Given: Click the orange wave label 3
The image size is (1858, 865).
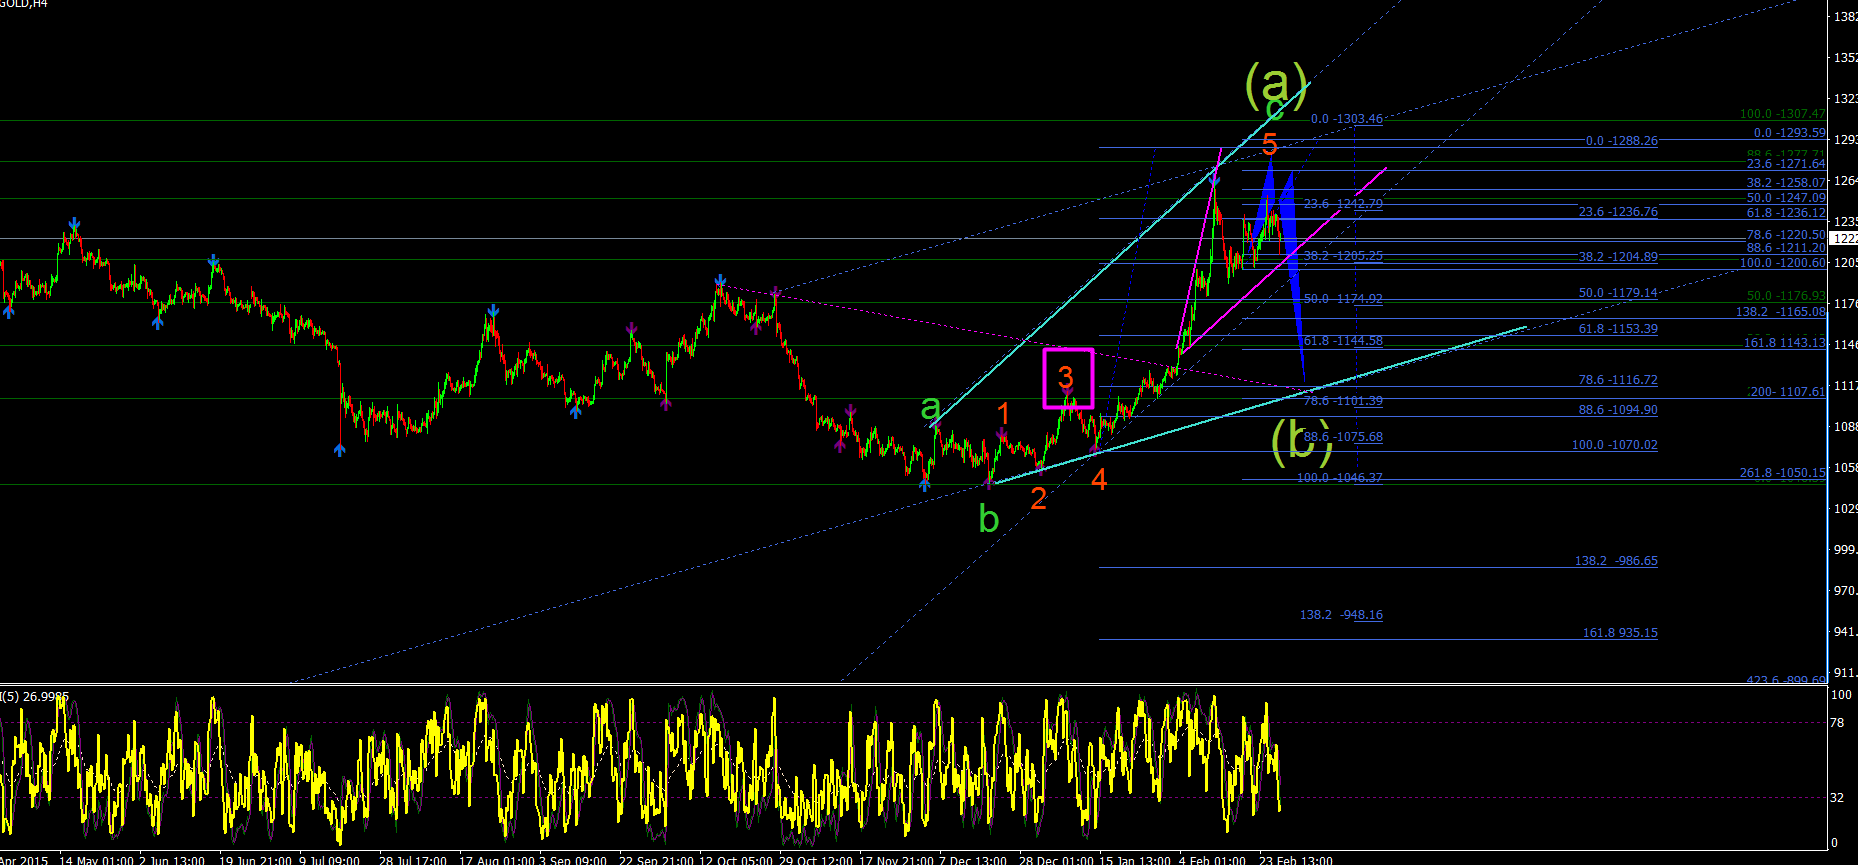Looking at the screenshot, I should pyautogui.click(x=1066, y=377).
